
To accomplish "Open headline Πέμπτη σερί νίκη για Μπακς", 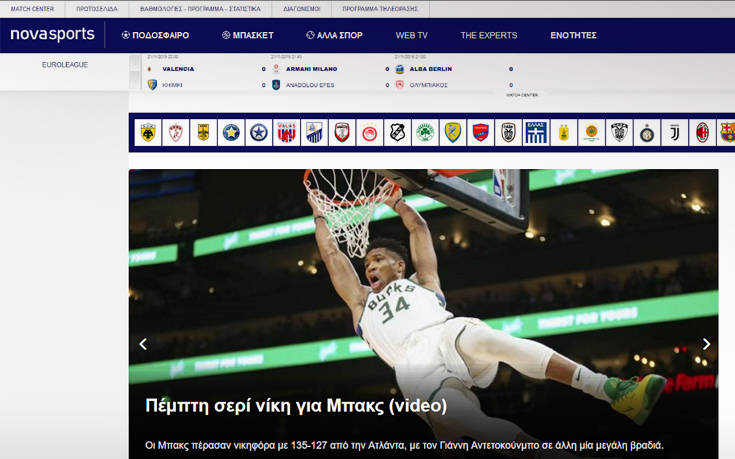I will tap(296, 406).
